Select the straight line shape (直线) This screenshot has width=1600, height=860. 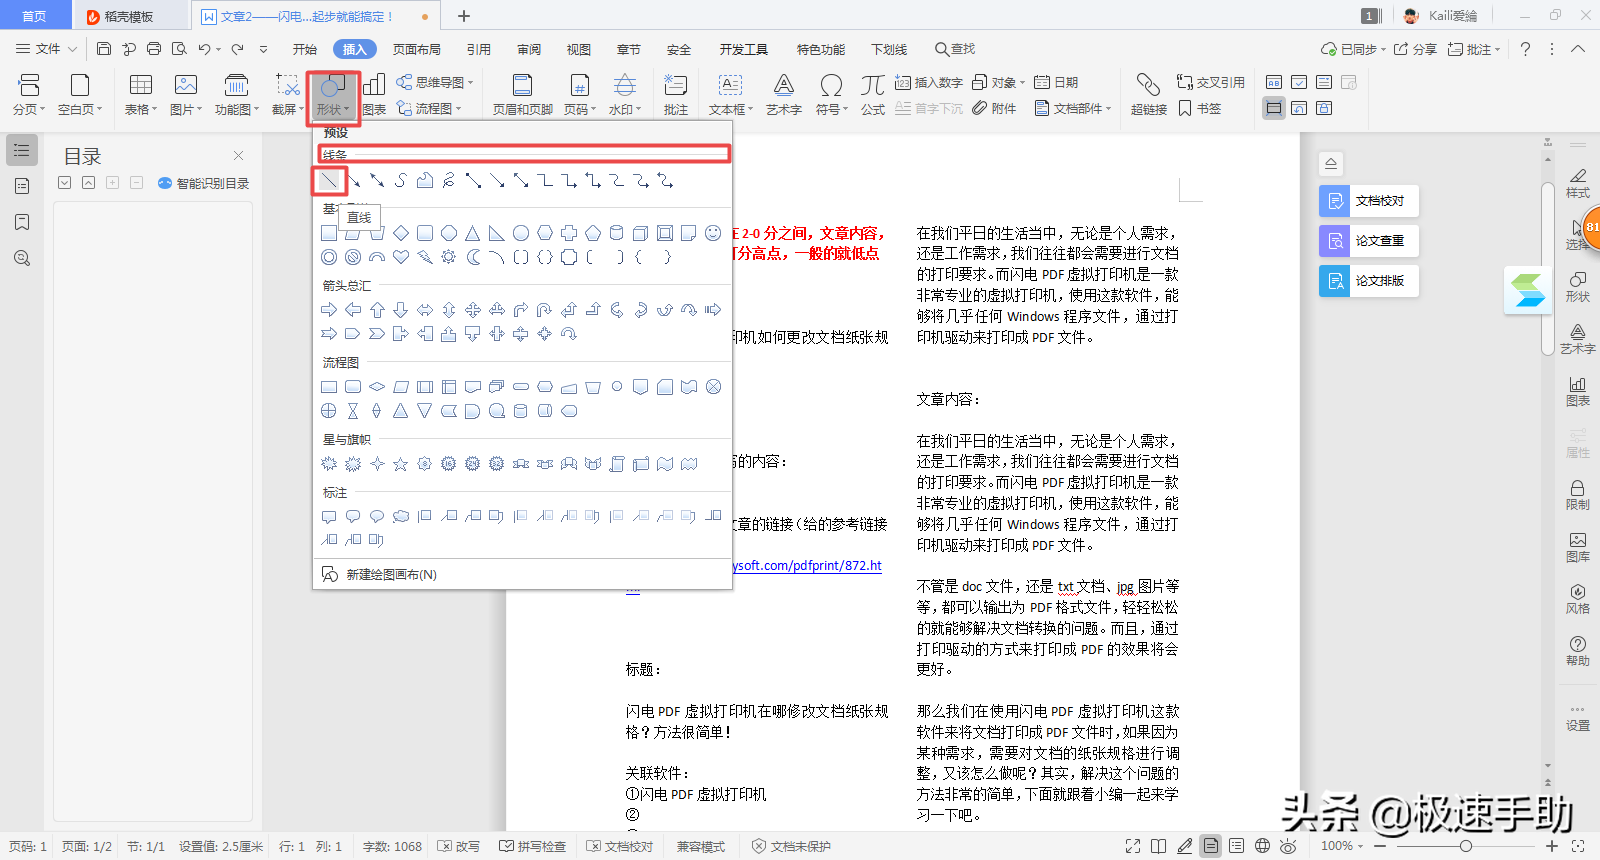[329, 181]
